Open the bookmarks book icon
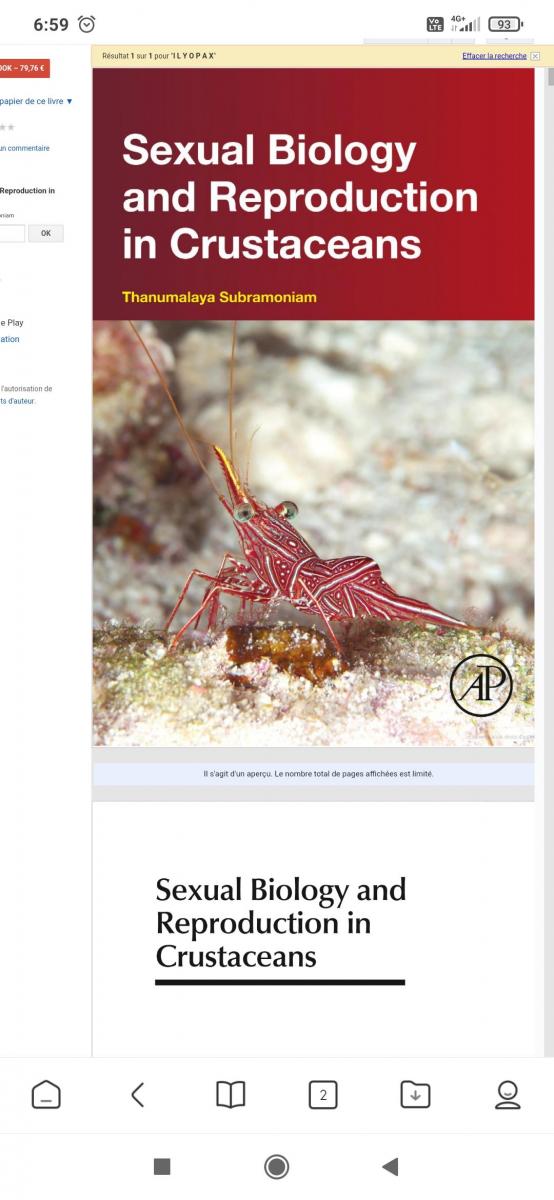The height and width of the screenshot is (1200, 554). (x=231, y=1095)
